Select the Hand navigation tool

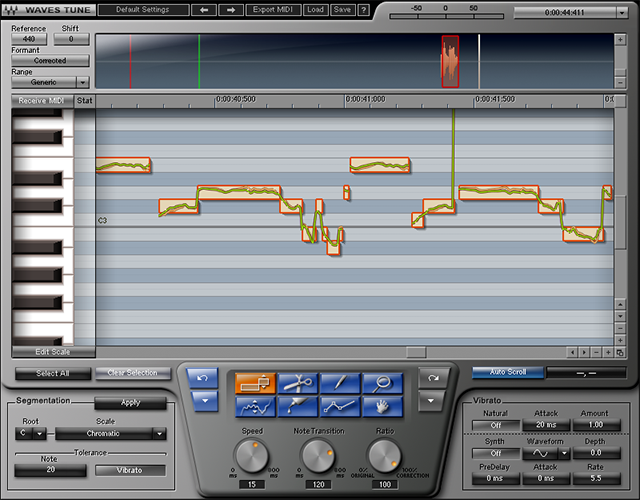[x=382, y=407]
